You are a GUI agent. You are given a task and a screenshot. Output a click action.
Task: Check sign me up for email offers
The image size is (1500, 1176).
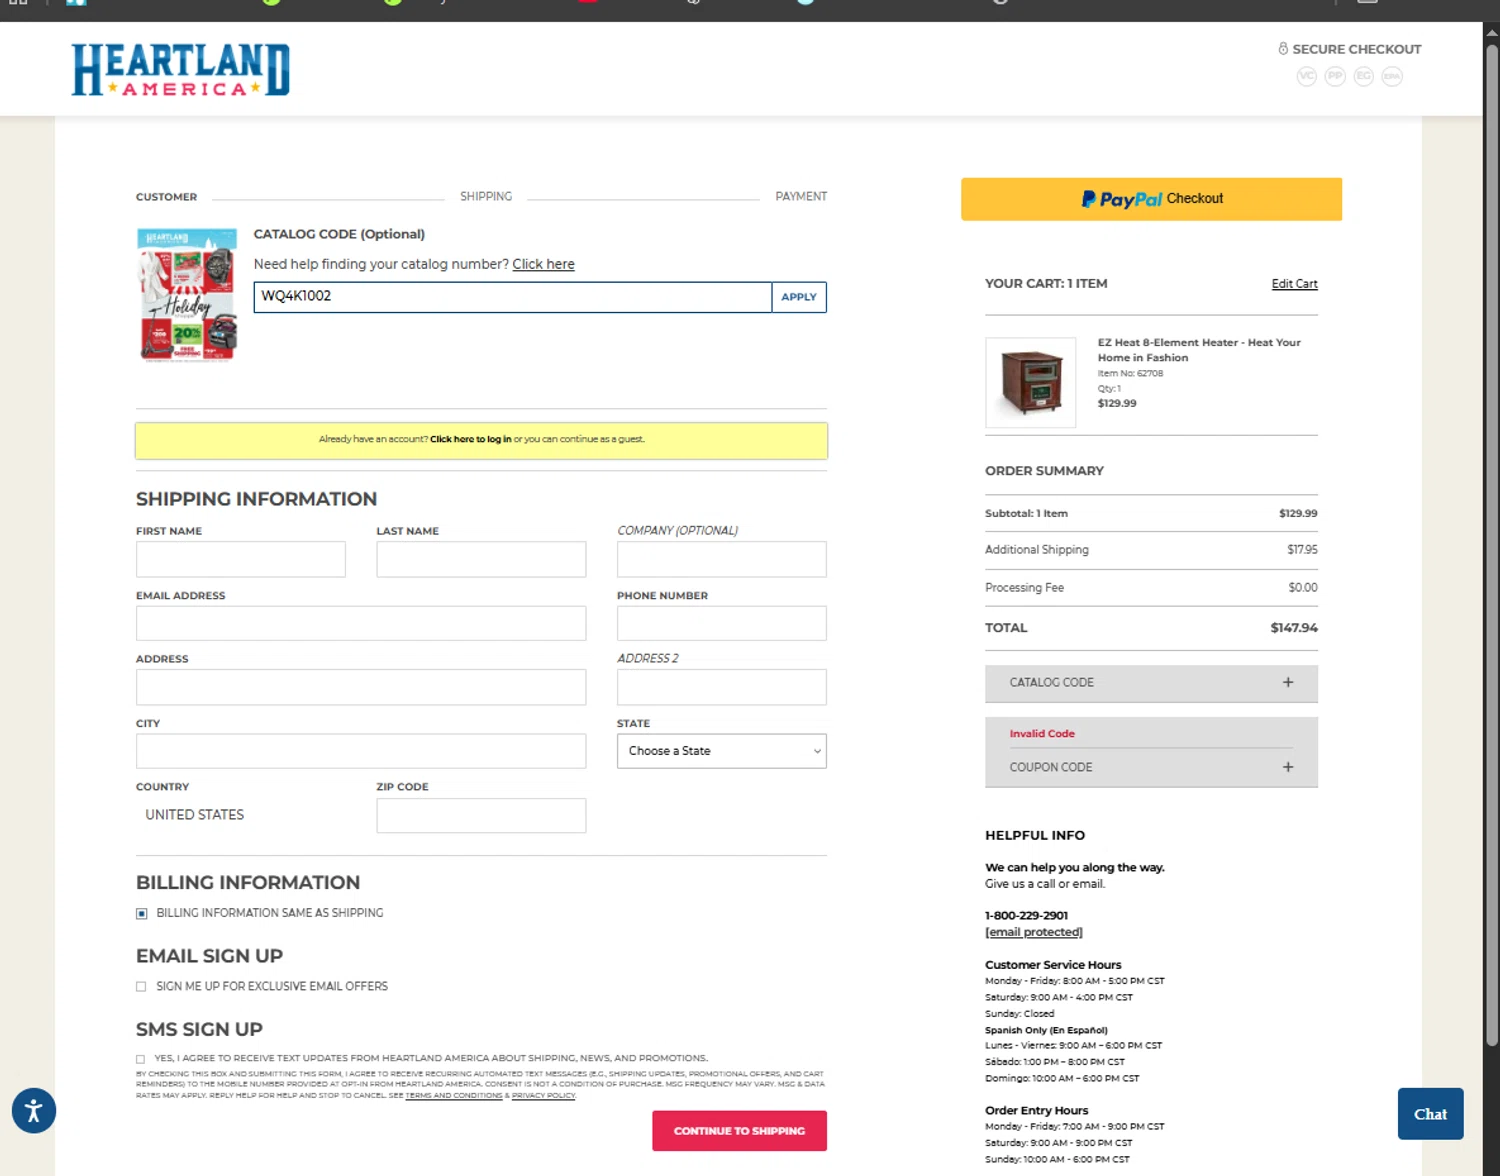[x=141, y=986]
